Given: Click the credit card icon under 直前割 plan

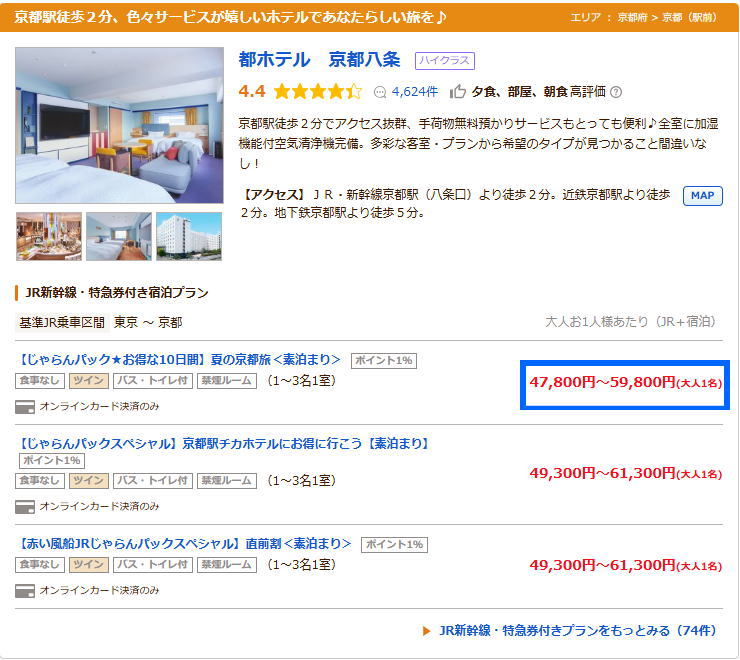Looking at the screenshot, I should tap(25, 591).
